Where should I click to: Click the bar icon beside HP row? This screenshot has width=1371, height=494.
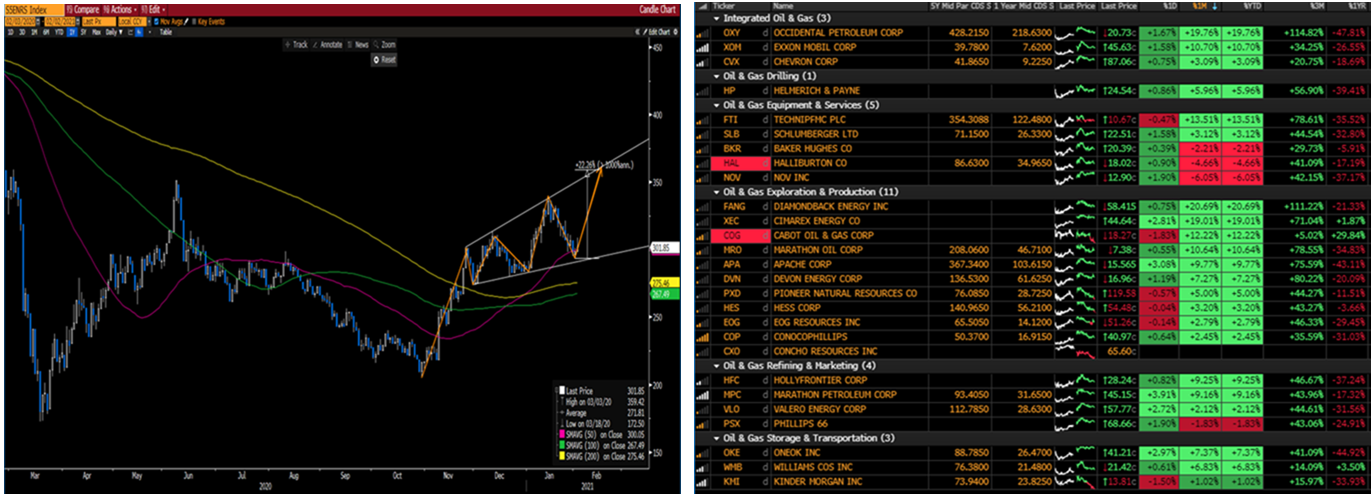point(701,90)
